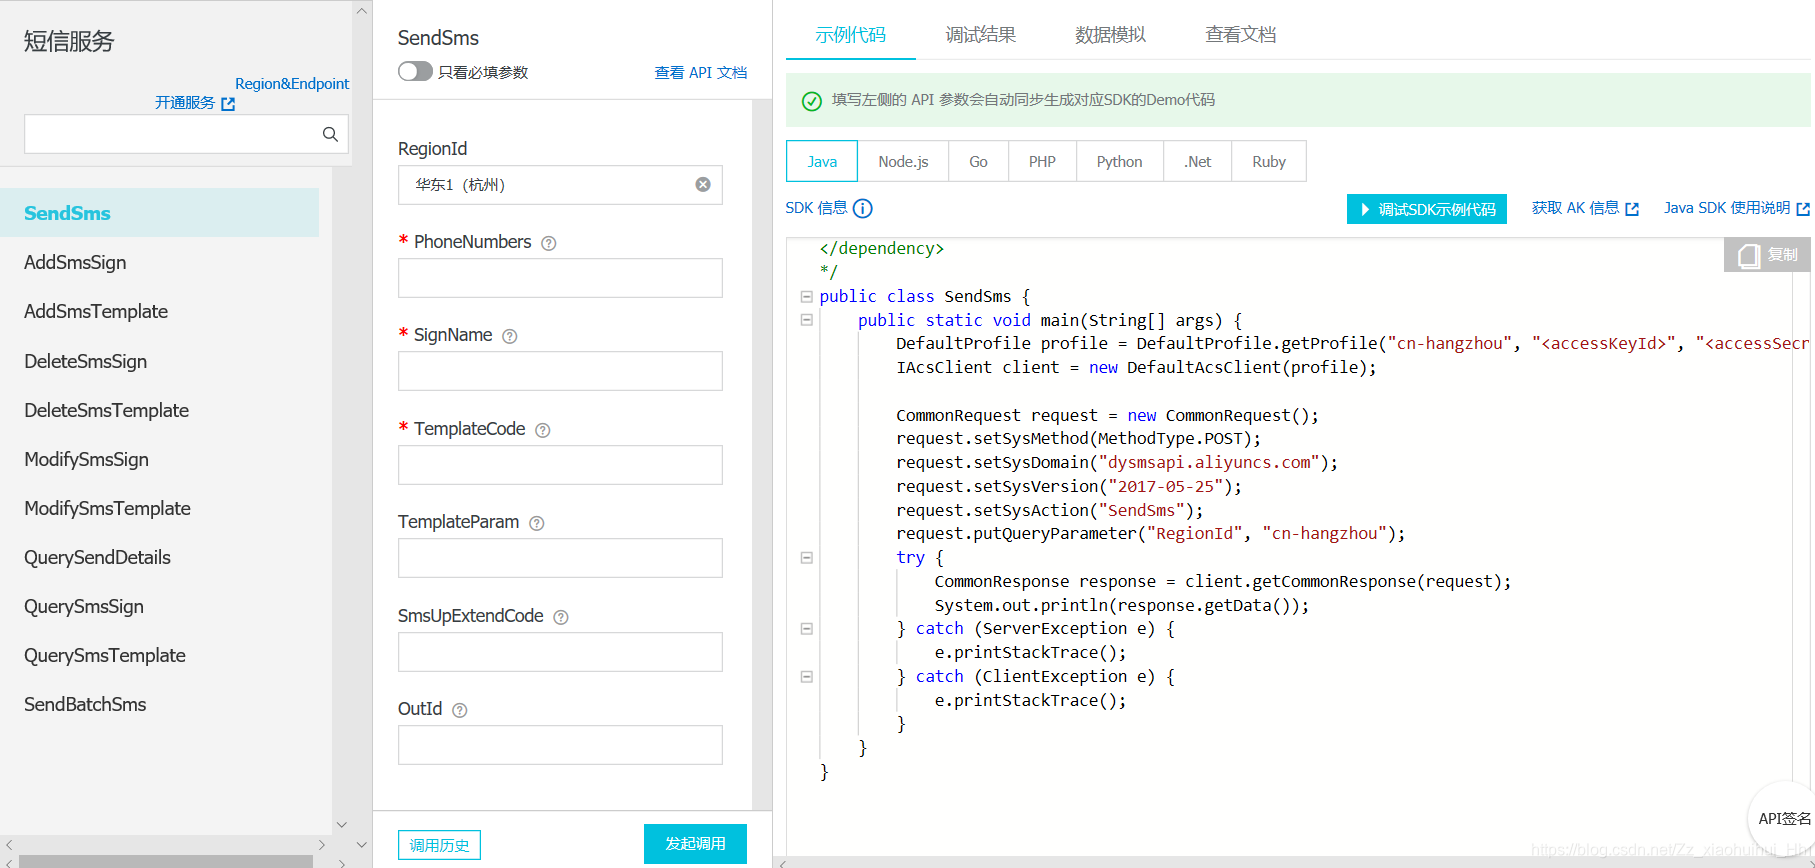Select the Ruby language tab
The width and height of the screenshot is (1815, 868).
click(x=1269, y=161)
